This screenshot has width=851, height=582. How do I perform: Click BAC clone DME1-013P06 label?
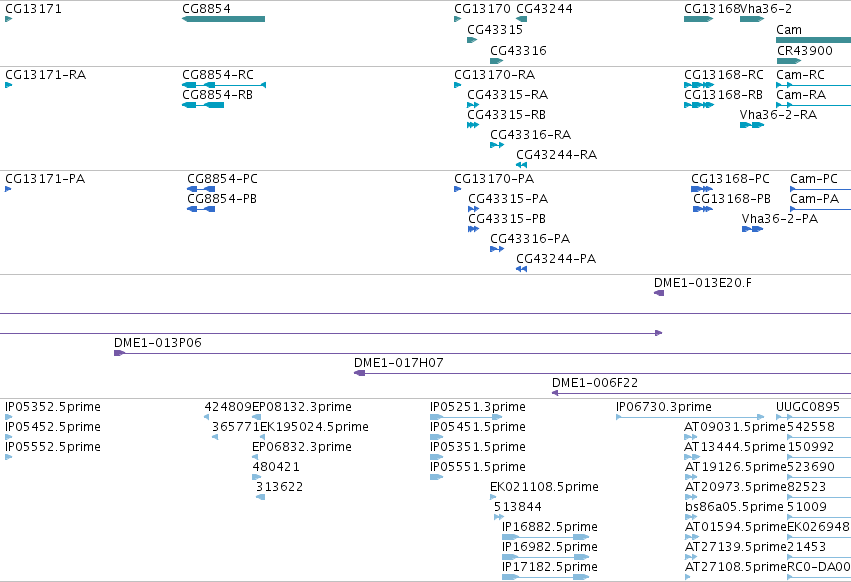tap(157, 343)
